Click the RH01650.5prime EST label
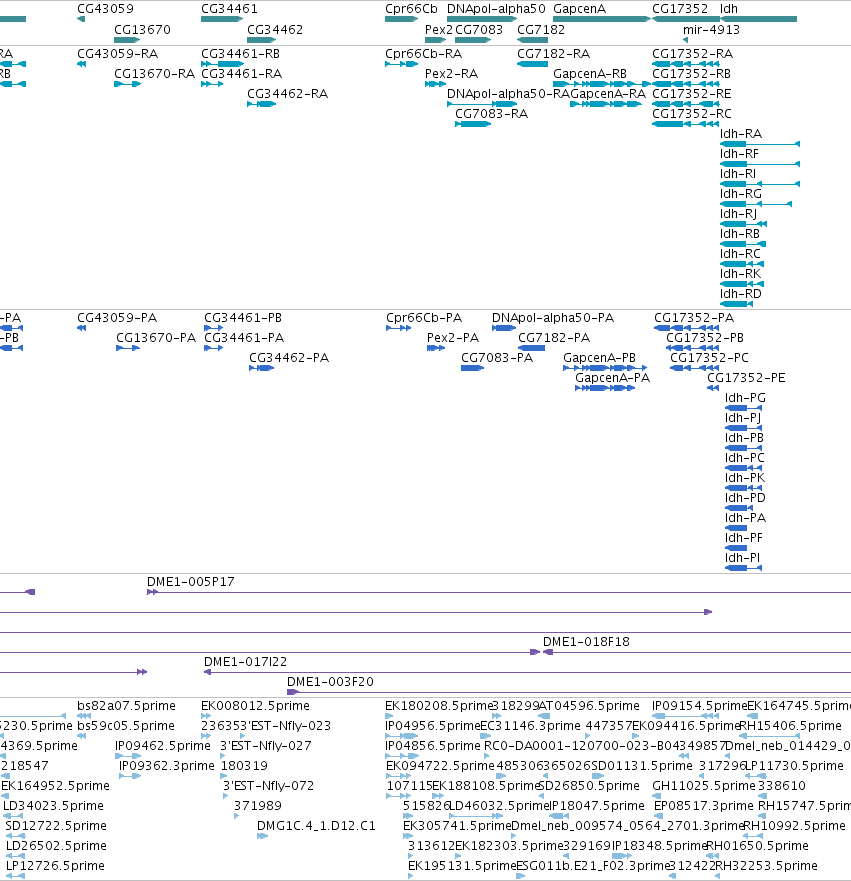851x881 pixels. pyautogui.click(x=757, y=846)
